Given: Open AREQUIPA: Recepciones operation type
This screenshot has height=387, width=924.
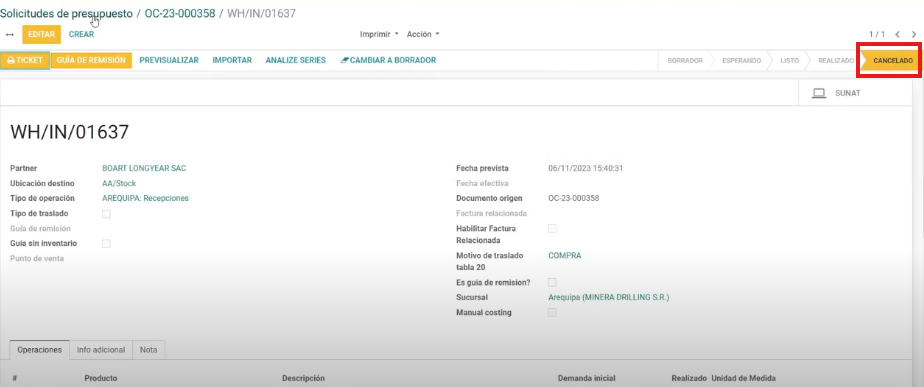Looking at the screenshot, I should [145, 199].
